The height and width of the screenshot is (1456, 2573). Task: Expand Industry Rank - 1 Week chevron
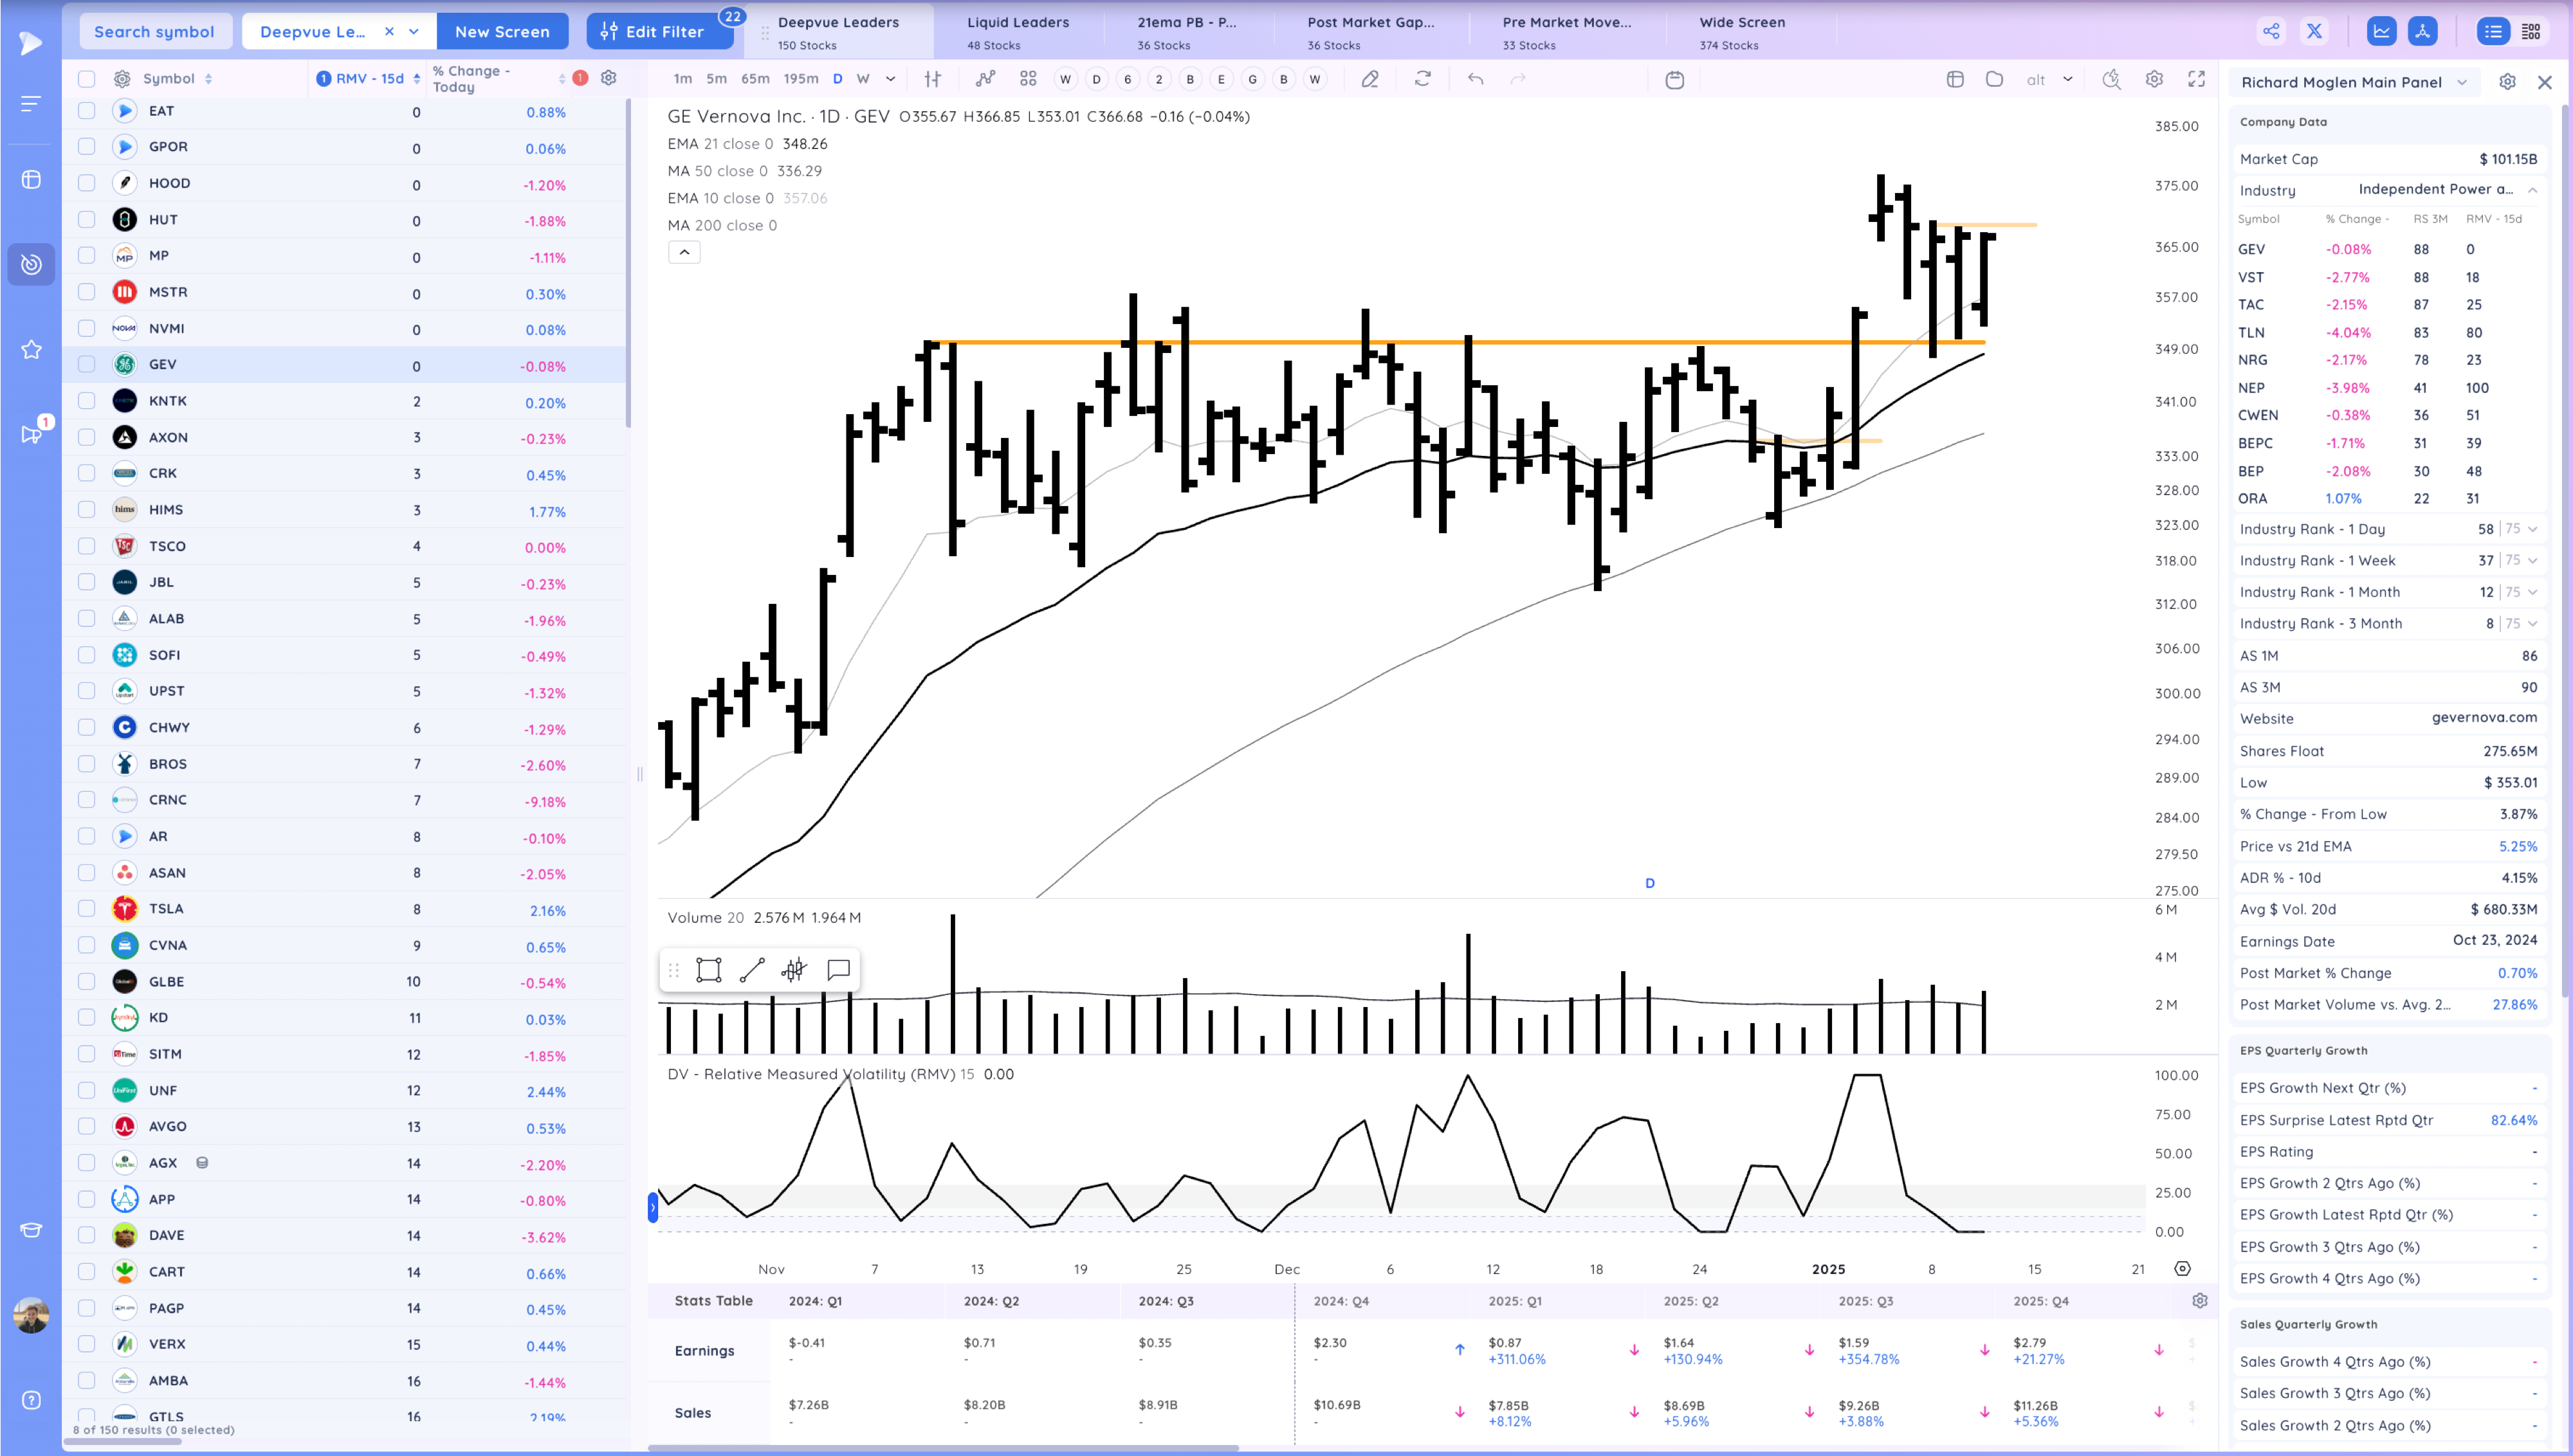click(2533, 561)
